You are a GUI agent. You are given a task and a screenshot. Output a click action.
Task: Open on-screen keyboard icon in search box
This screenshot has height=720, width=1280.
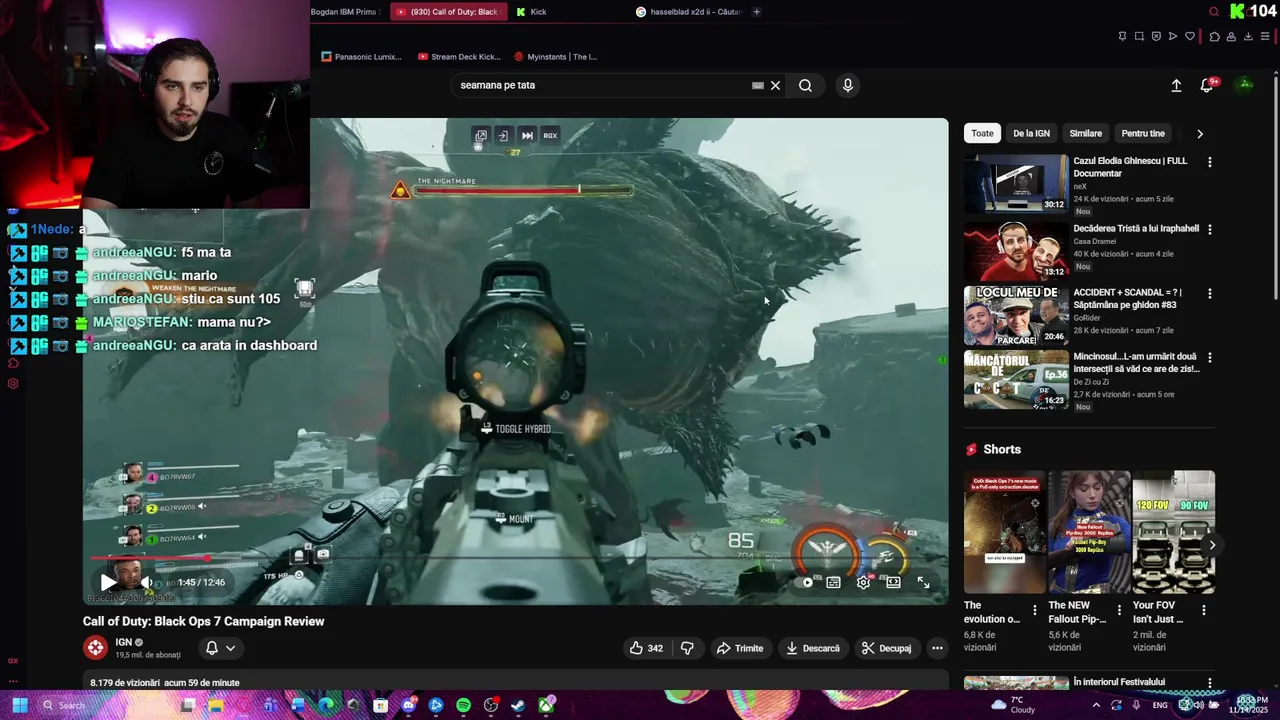click(x=758, y=86)
